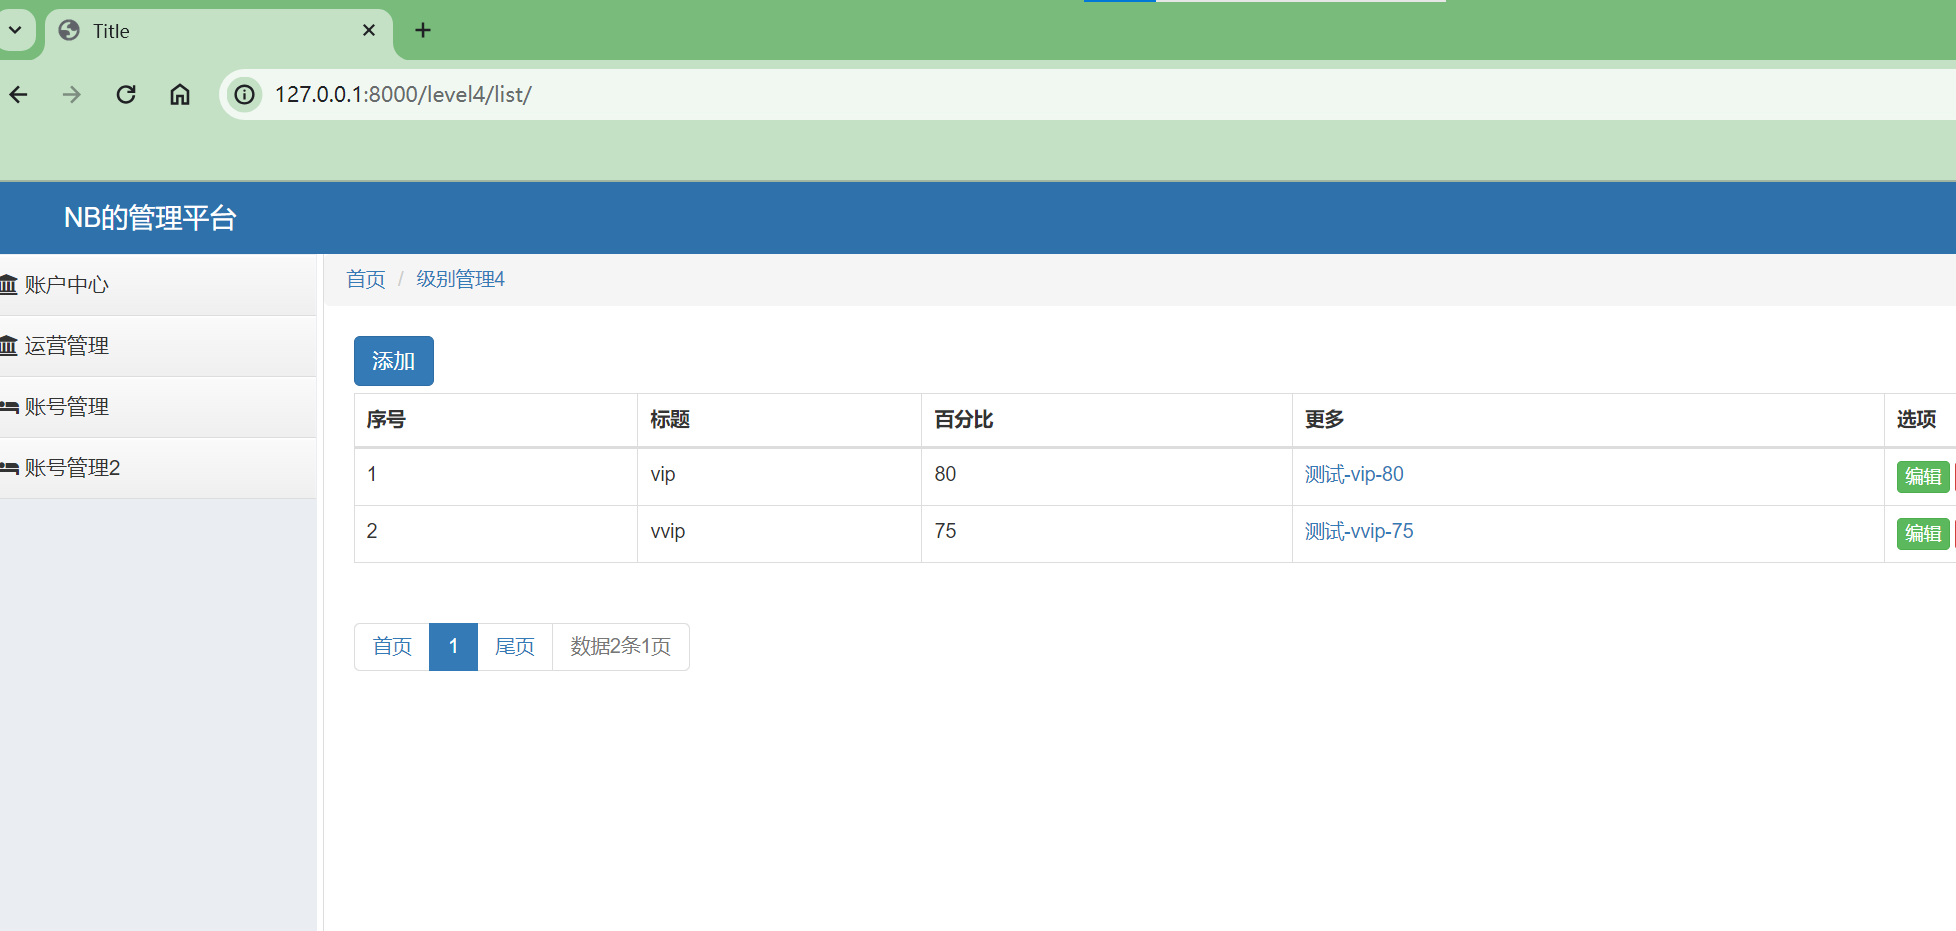
Task: Click serial number 1 cell
Action: 496,477
